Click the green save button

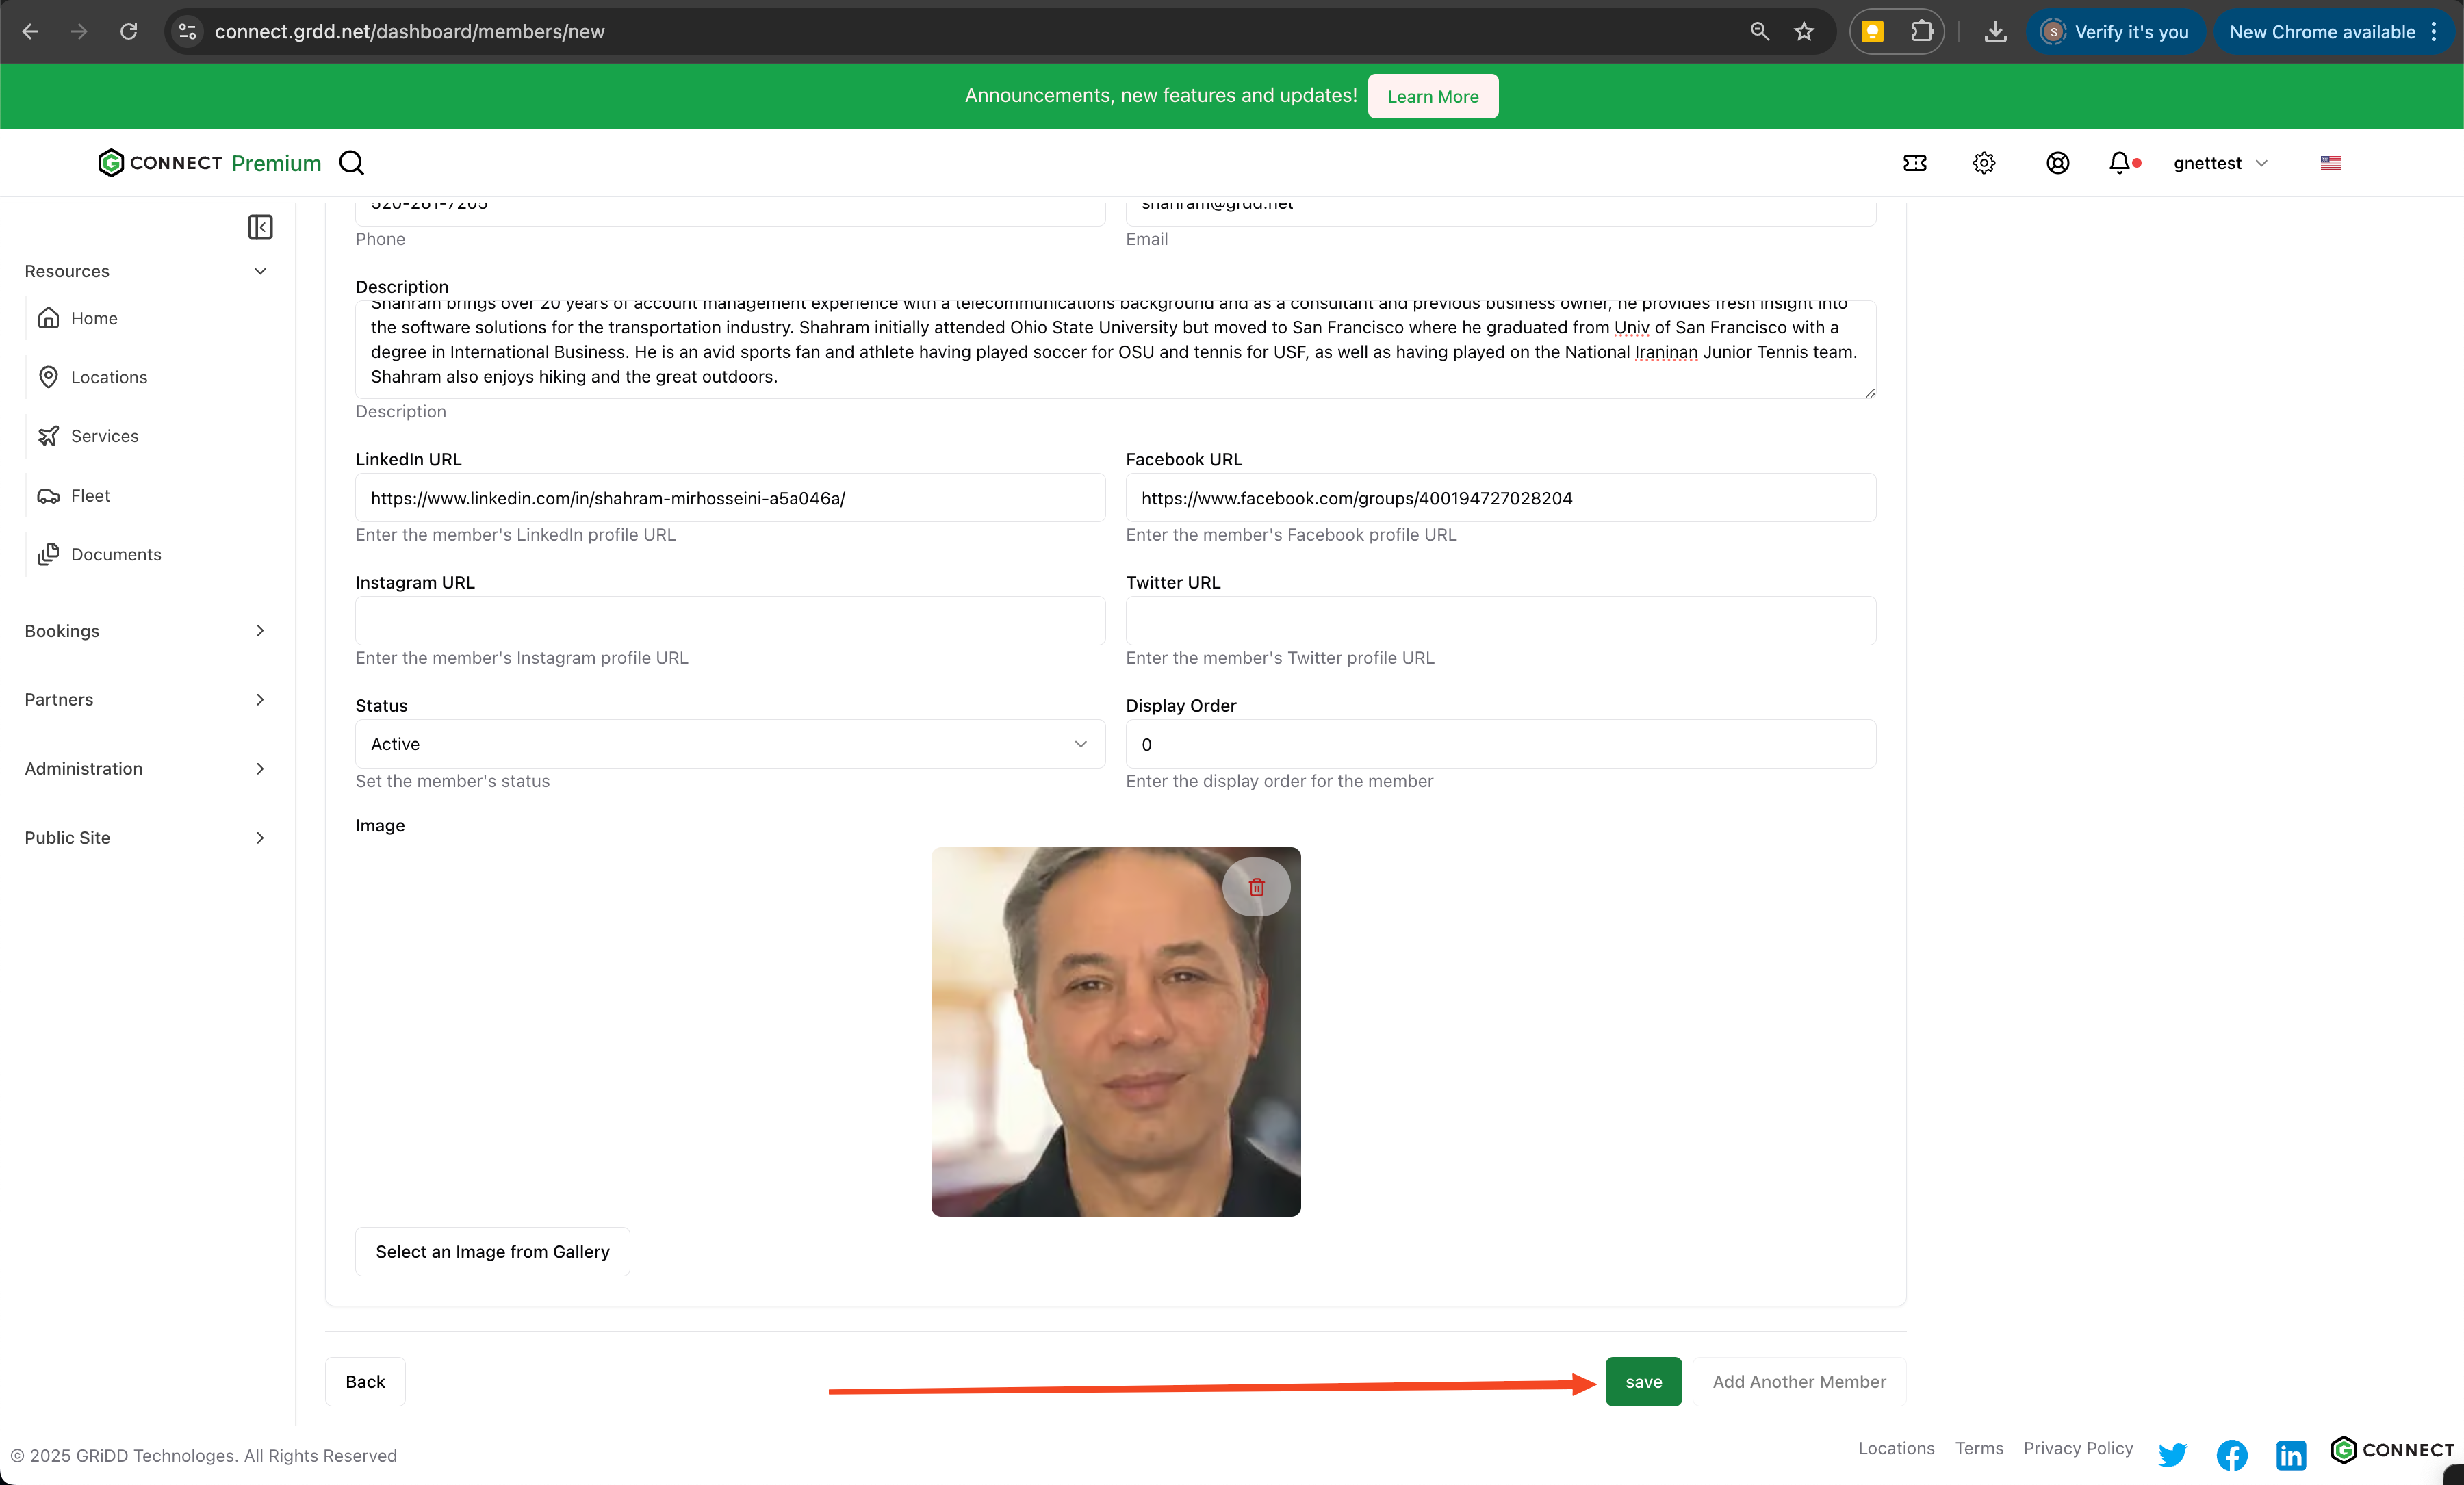(x=1642, y=1381)
